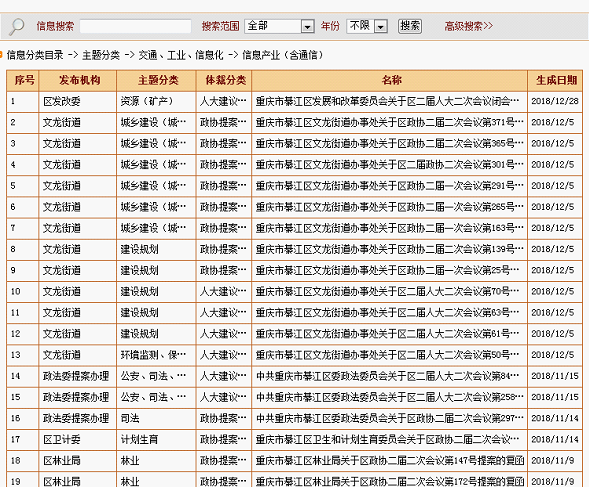Click the magnifying glass search icon
The image size is (589, 487).
pyautogui.click(x=16, y=27)
